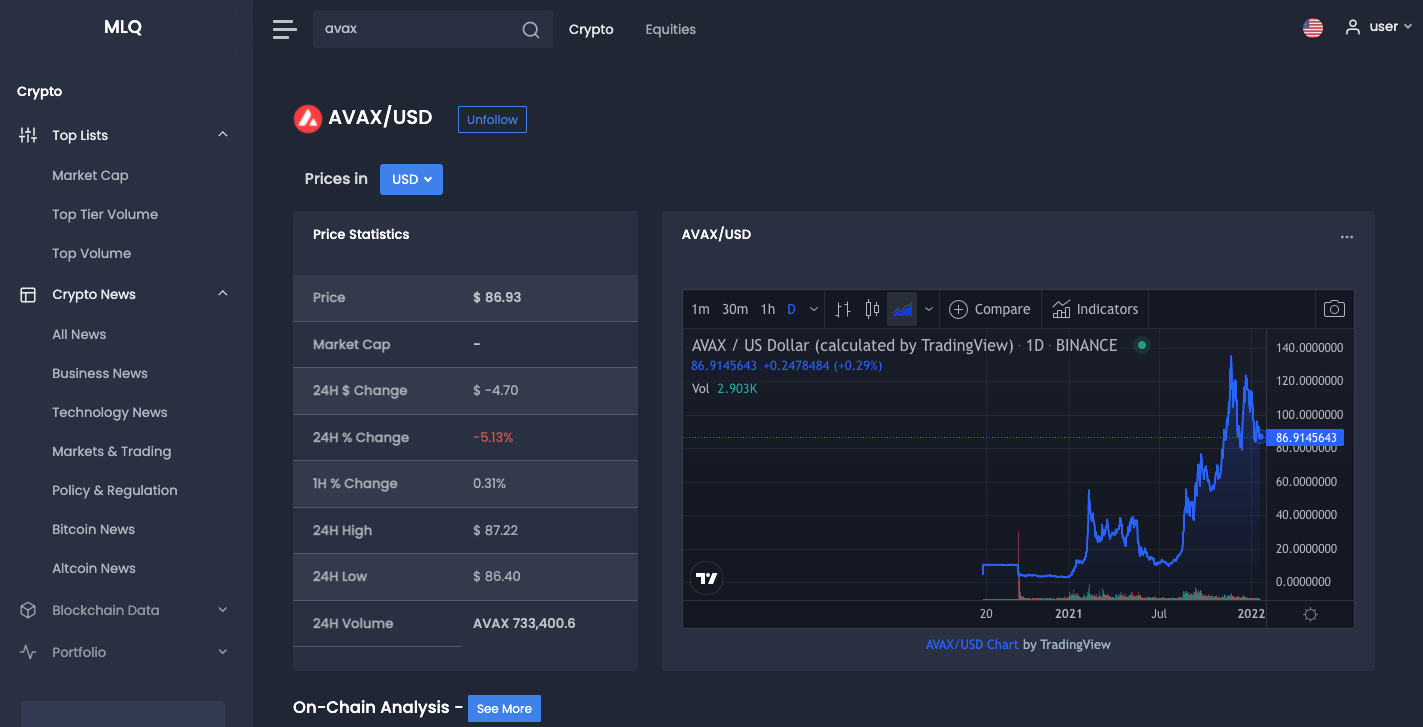This screenshot has height=727, width=1423.
Task: Open Policy & Regulation news
Action: click(x=115, y=490)
